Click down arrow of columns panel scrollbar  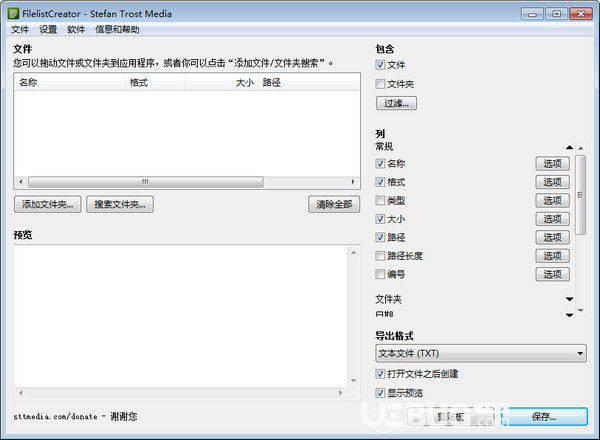[581, 310]
